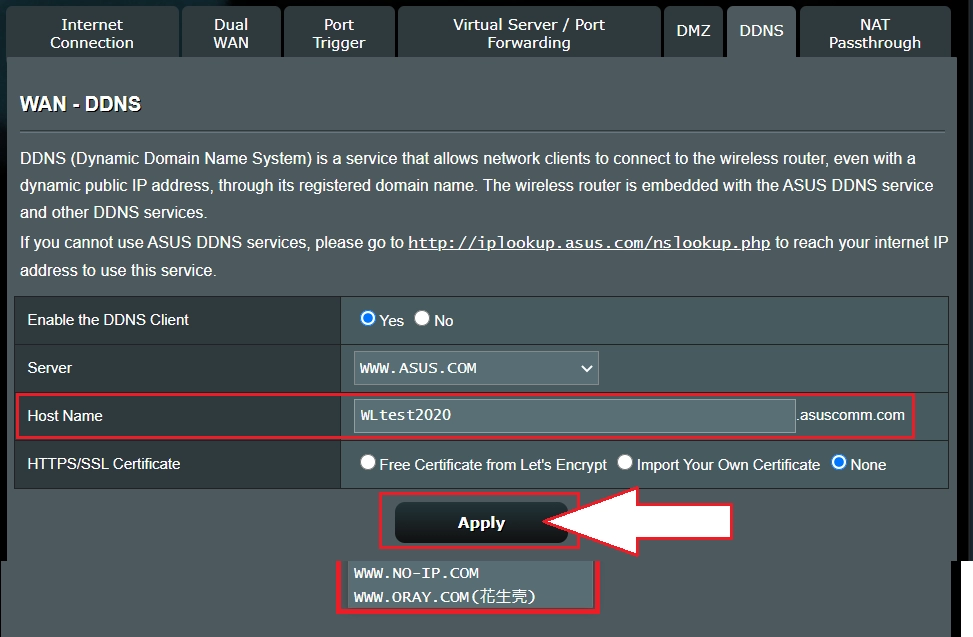Viewport: 973px width, 637px height.
Task: Enable the DDNS Client by selecting Yes
Action: tap(367, 320)
